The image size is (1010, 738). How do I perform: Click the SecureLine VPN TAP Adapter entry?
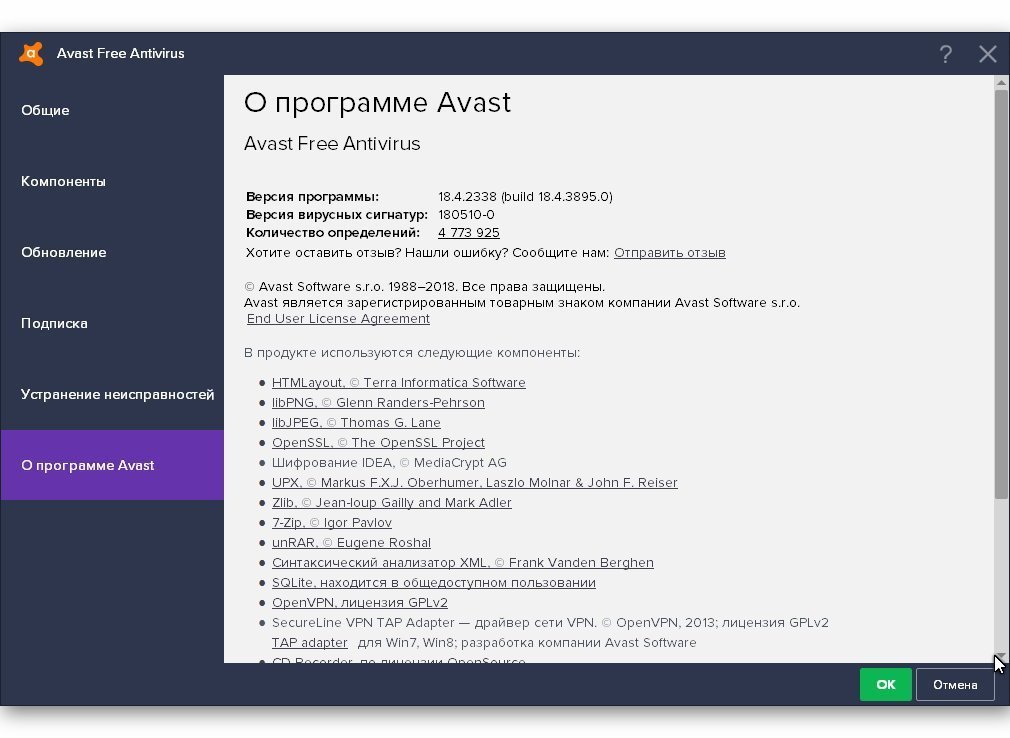(550, 622)
